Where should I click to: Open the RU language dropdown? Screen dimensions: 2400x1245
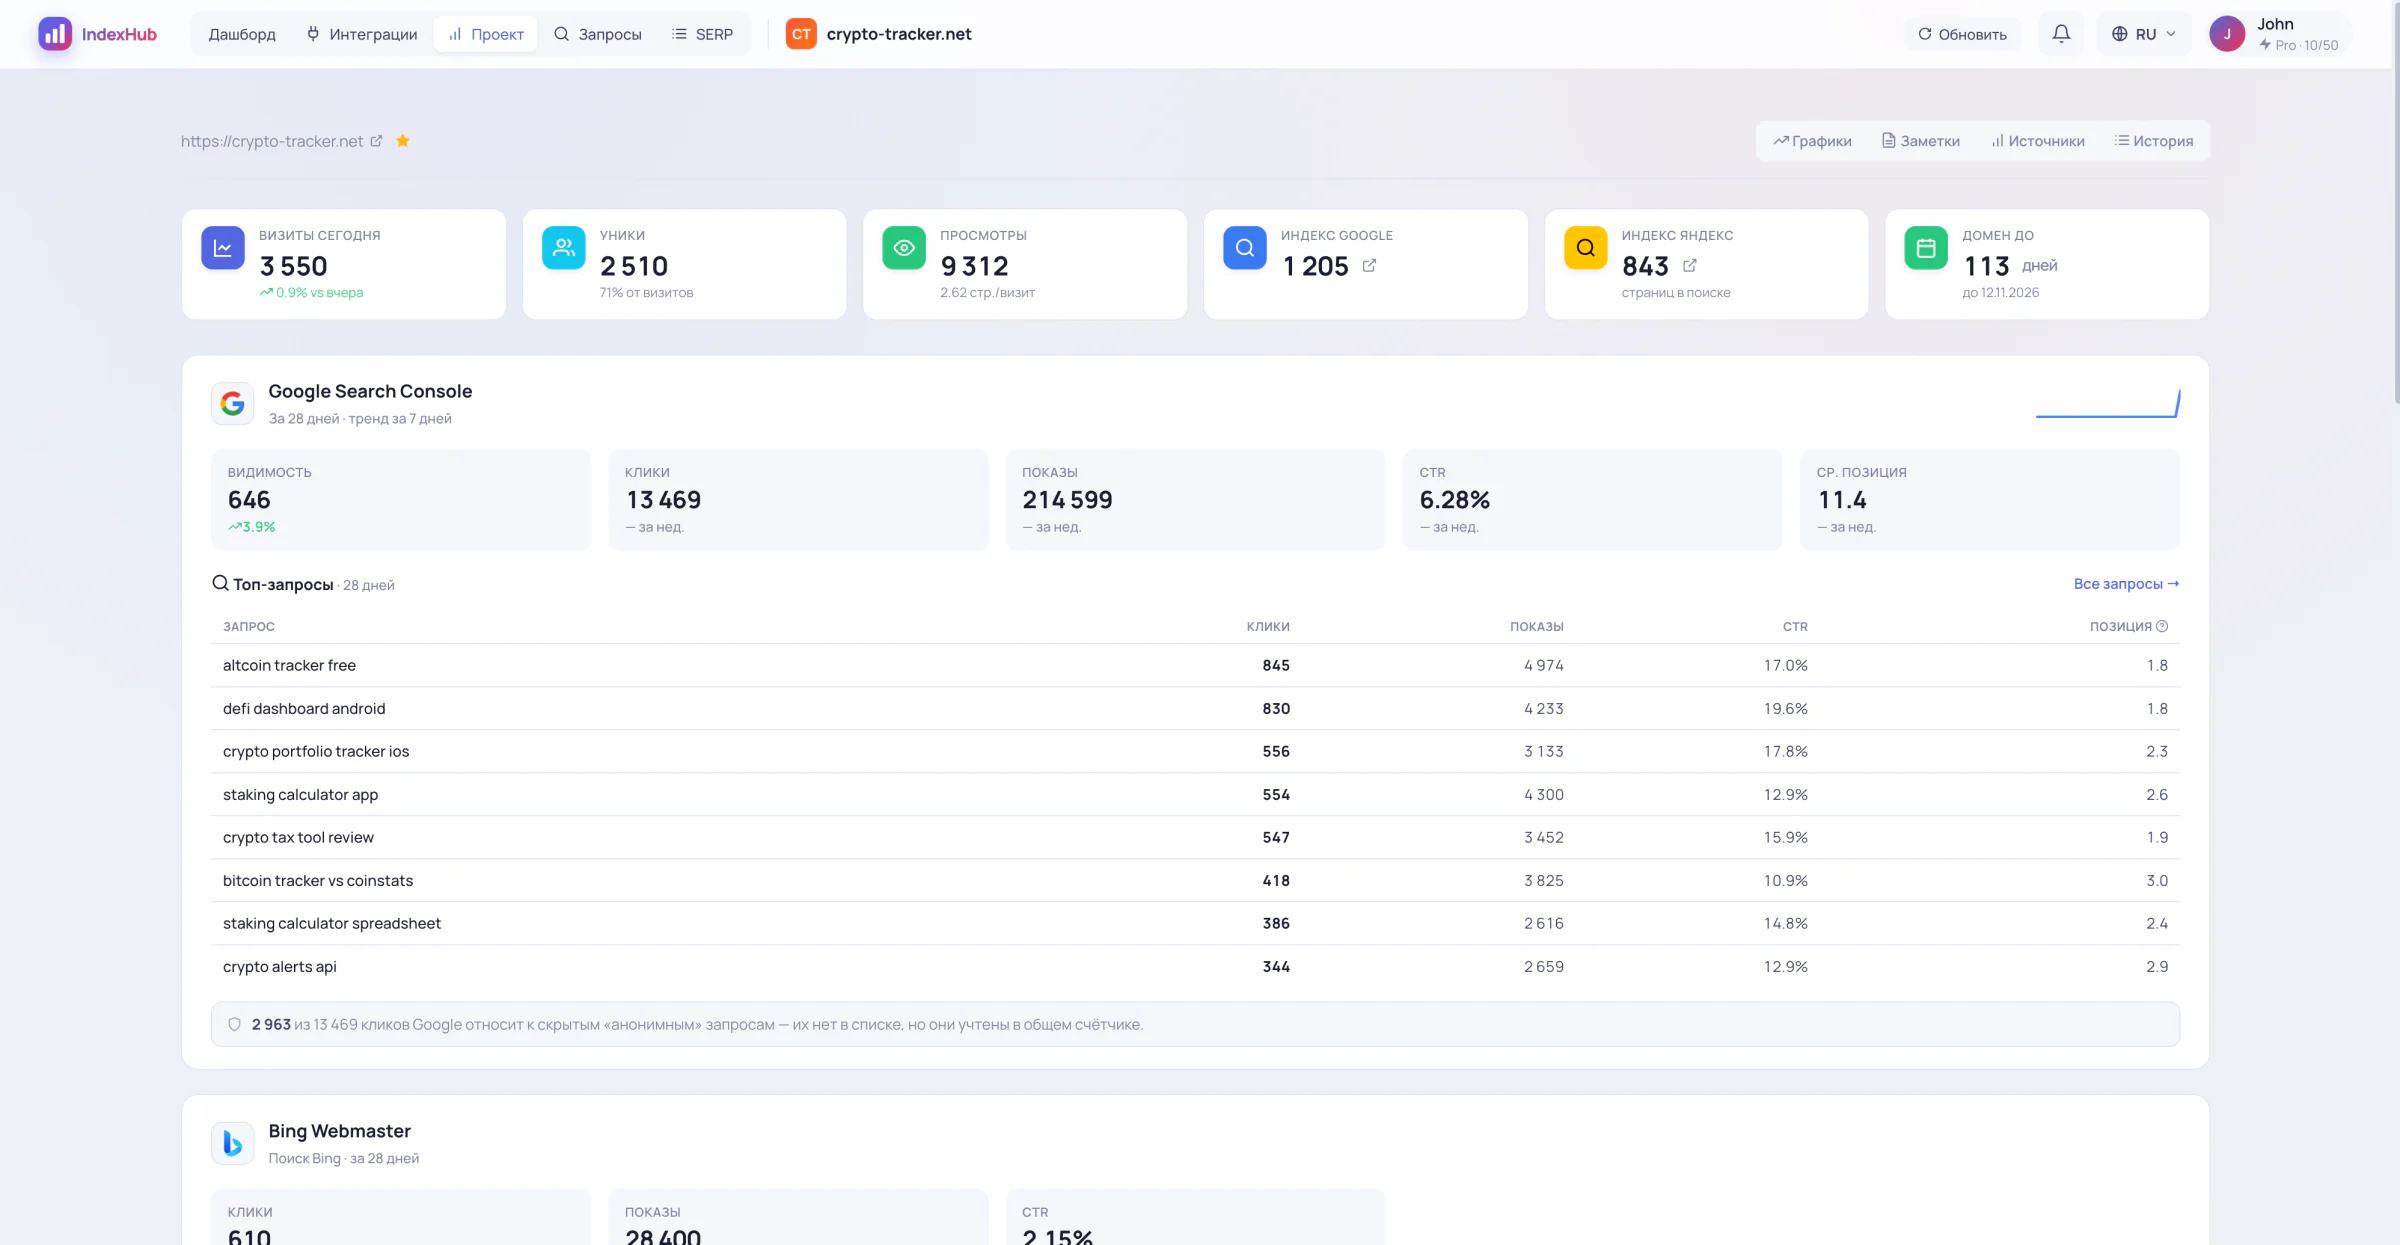pyautogui.click(x=2143, y=34)
